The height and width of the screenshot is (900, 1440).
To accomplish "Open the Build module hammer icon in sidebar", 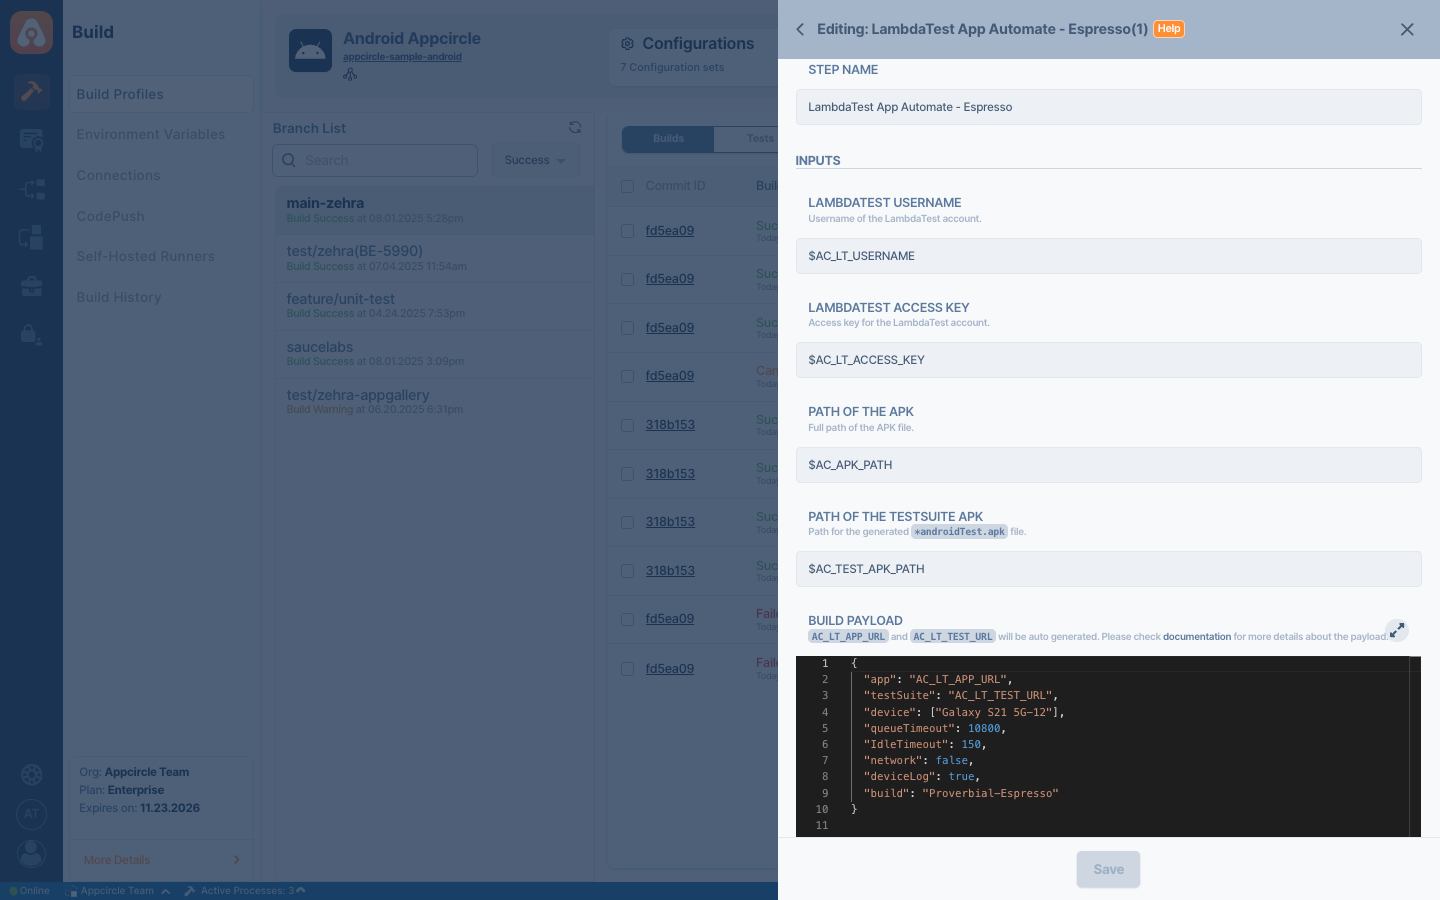I will pyautogui.click(x=31, y=91).
